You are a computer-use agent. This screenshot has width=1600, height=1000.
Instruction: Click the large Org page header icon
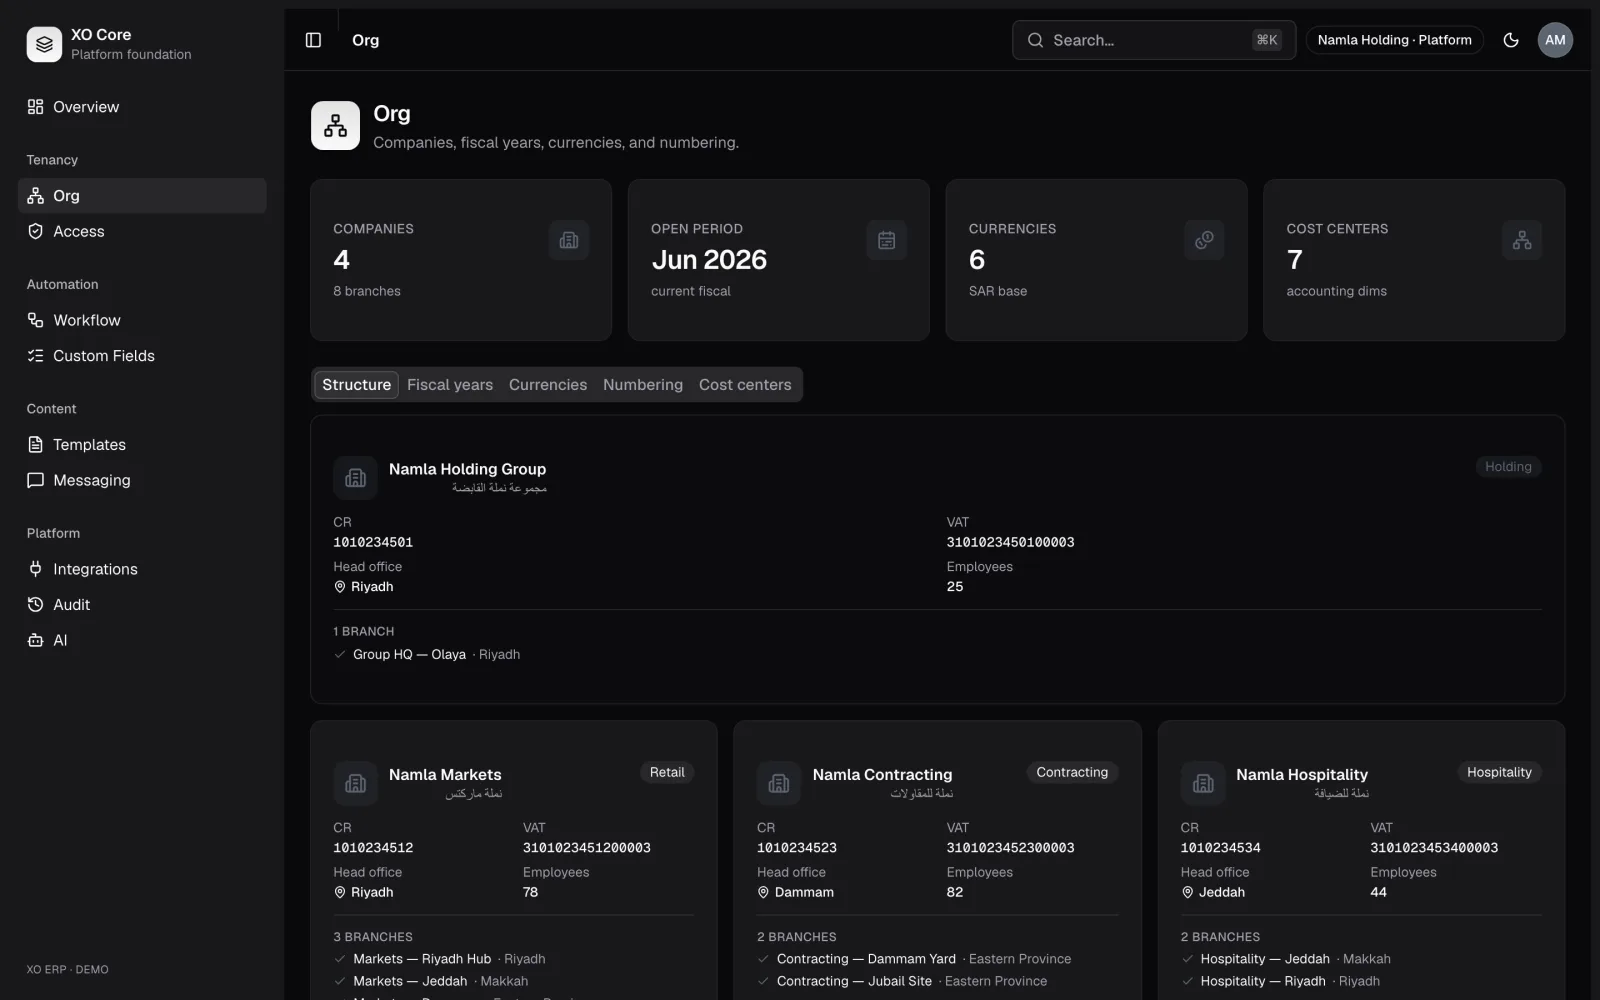(335, 125)
